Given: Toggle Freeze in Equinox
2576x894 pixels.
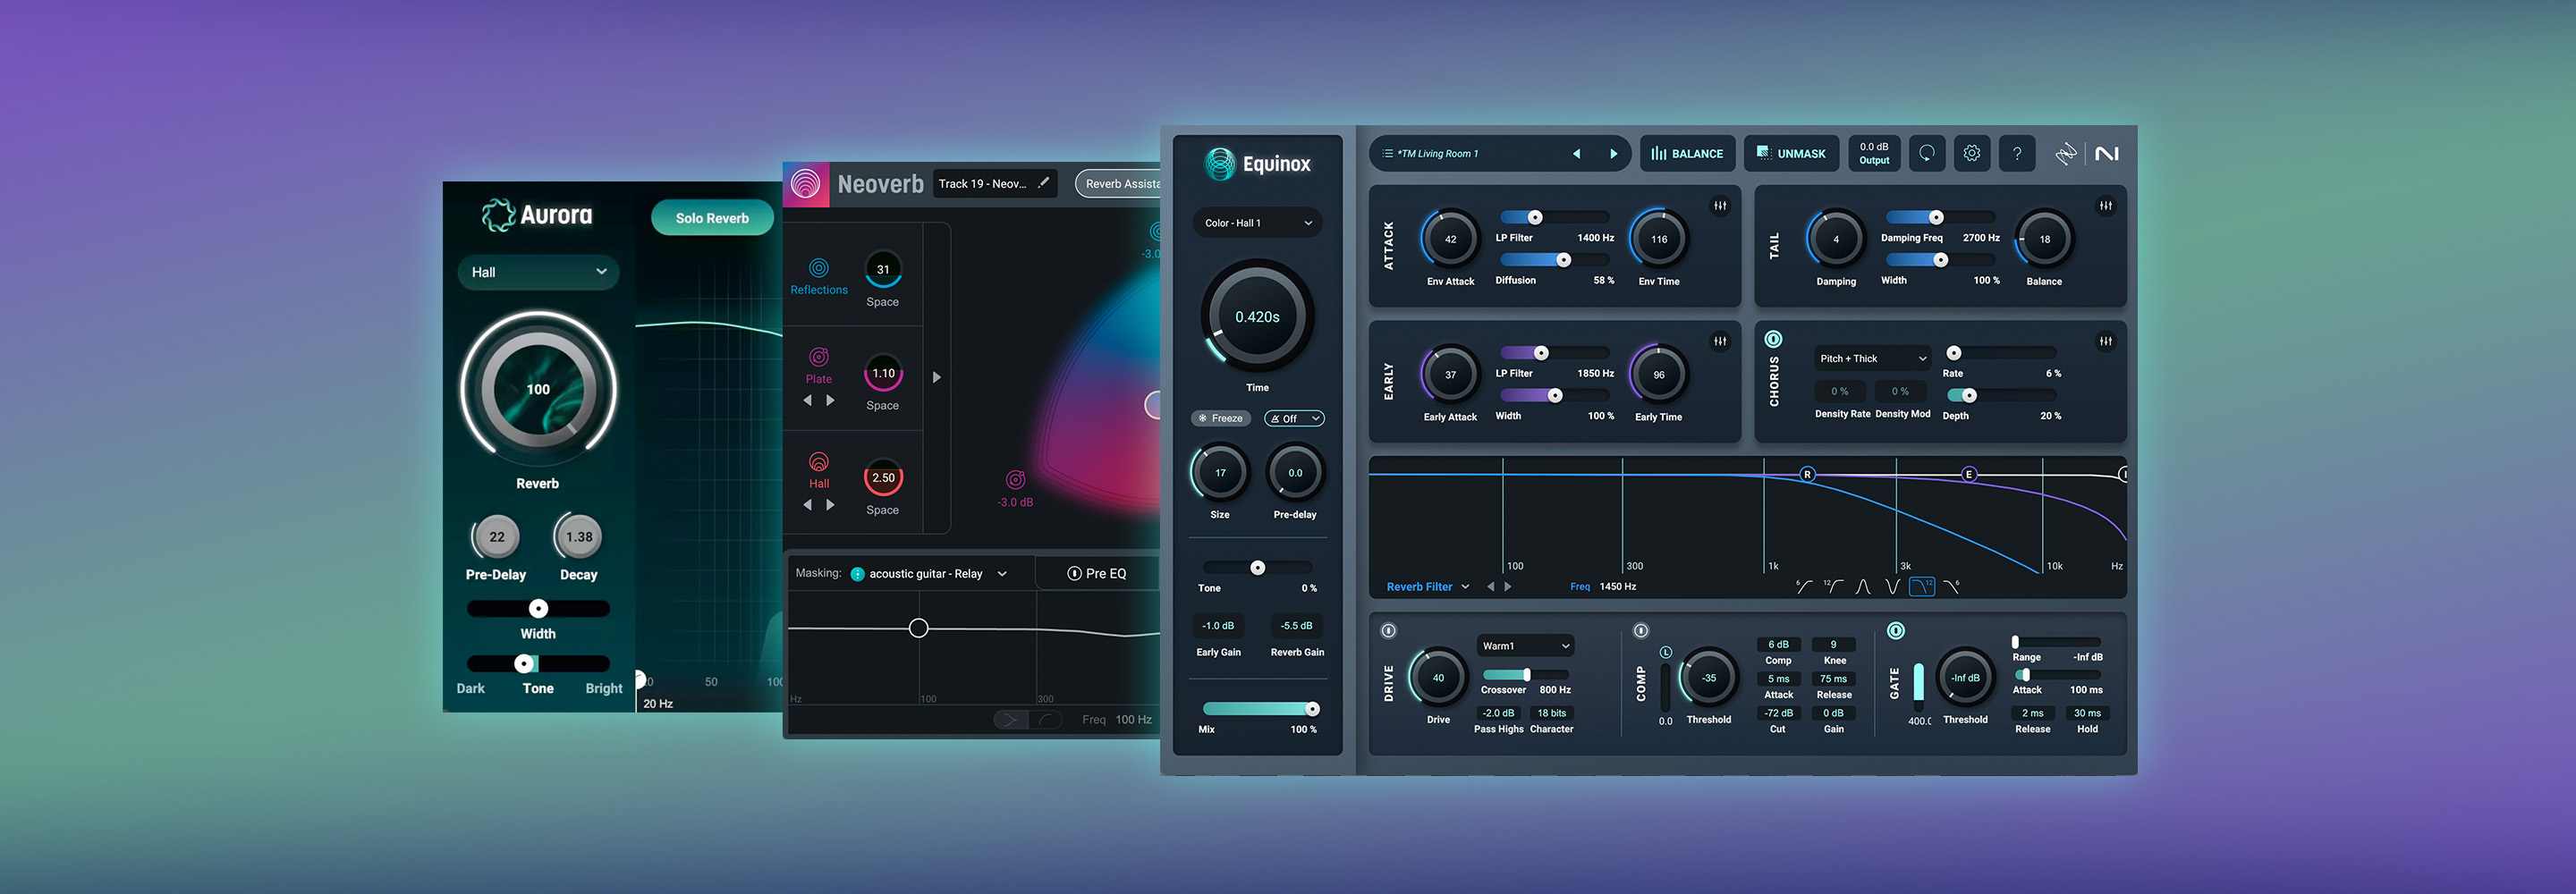Looking at the screenshot, I should point(1220,419).
